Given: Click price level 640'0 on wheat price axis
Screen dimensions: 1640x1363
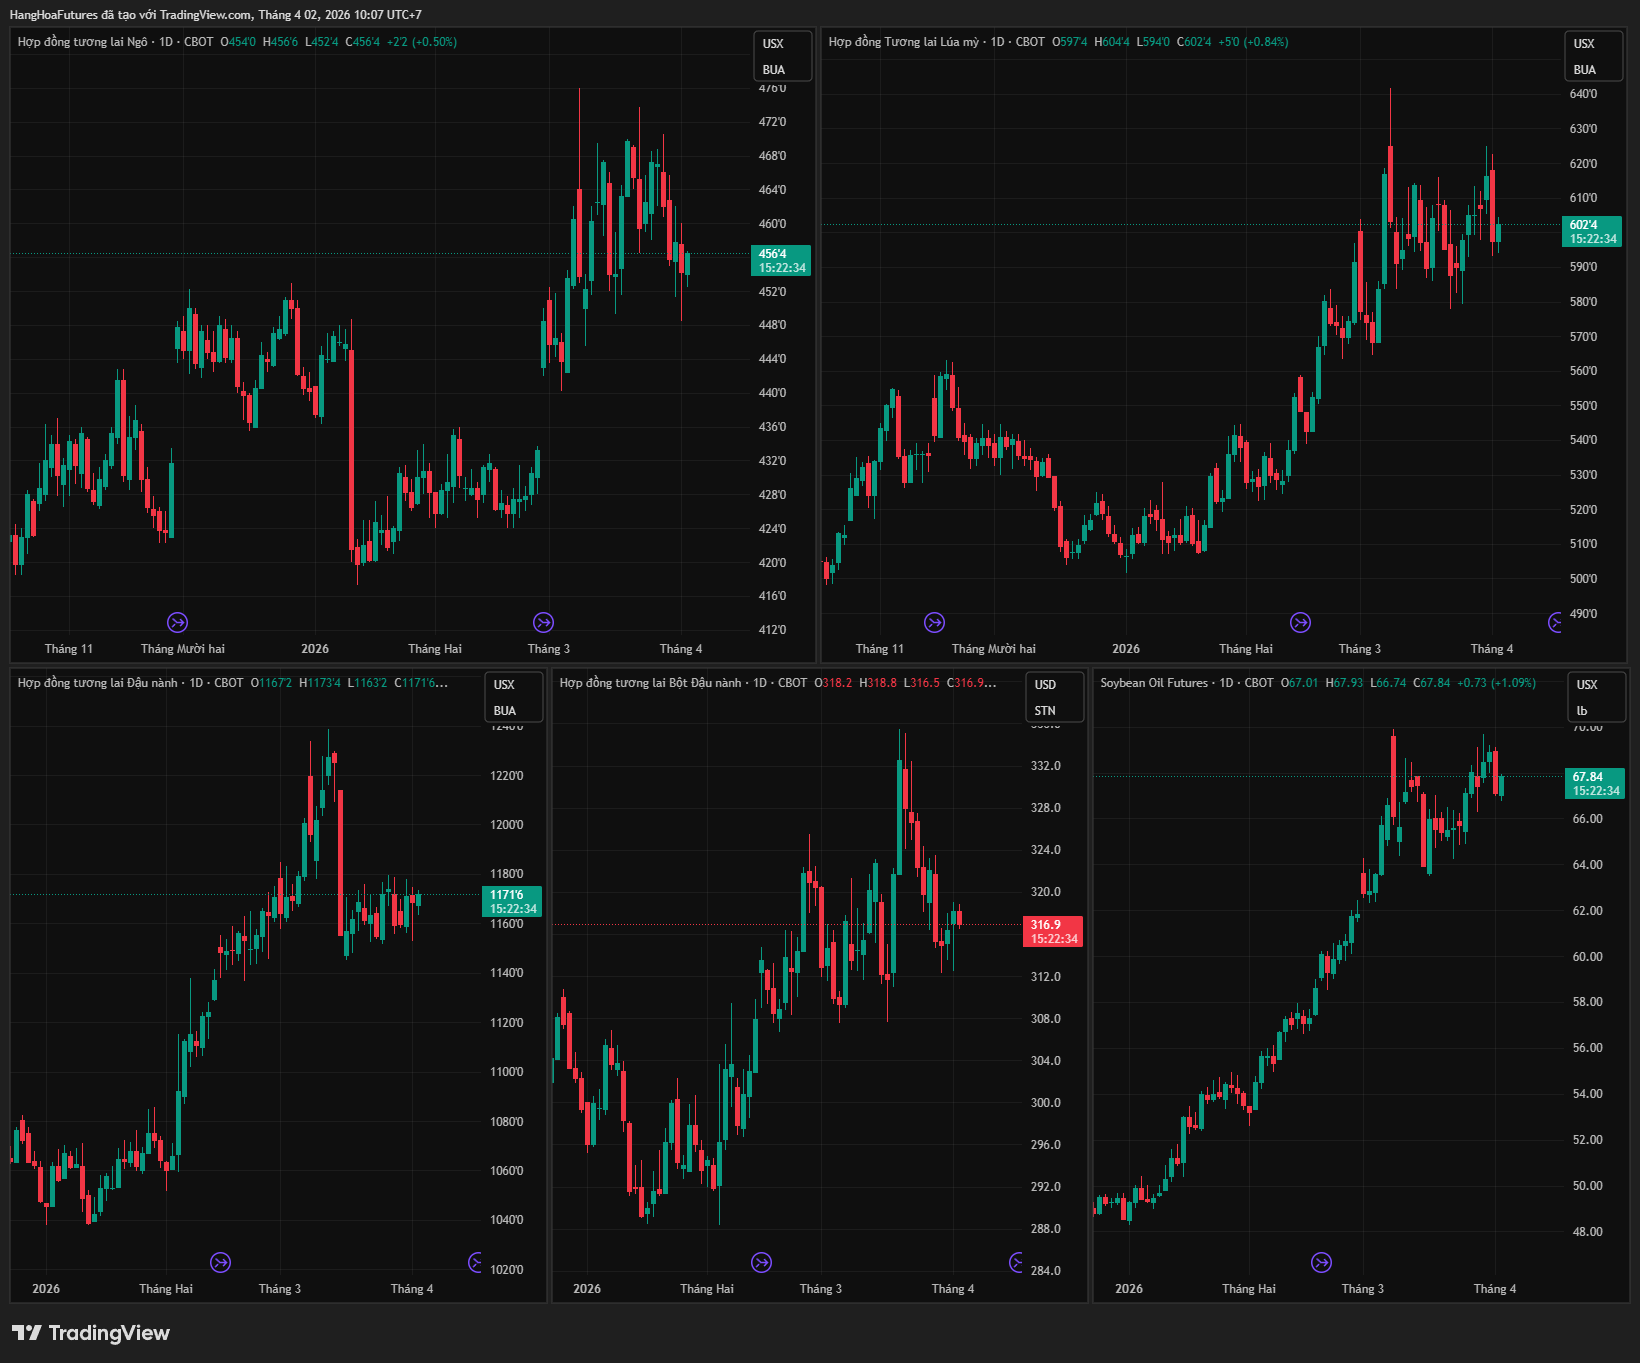Looking at the screenshot, I should [x=1583, y=94].
